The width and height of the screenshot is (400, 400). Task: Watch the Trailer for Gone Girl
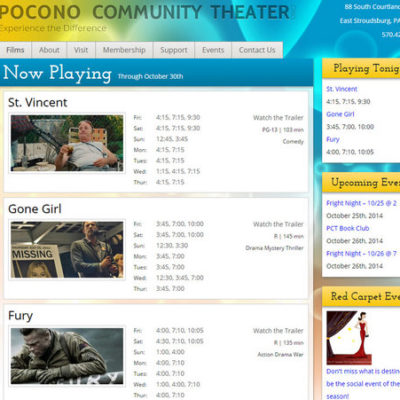(278, 224)
